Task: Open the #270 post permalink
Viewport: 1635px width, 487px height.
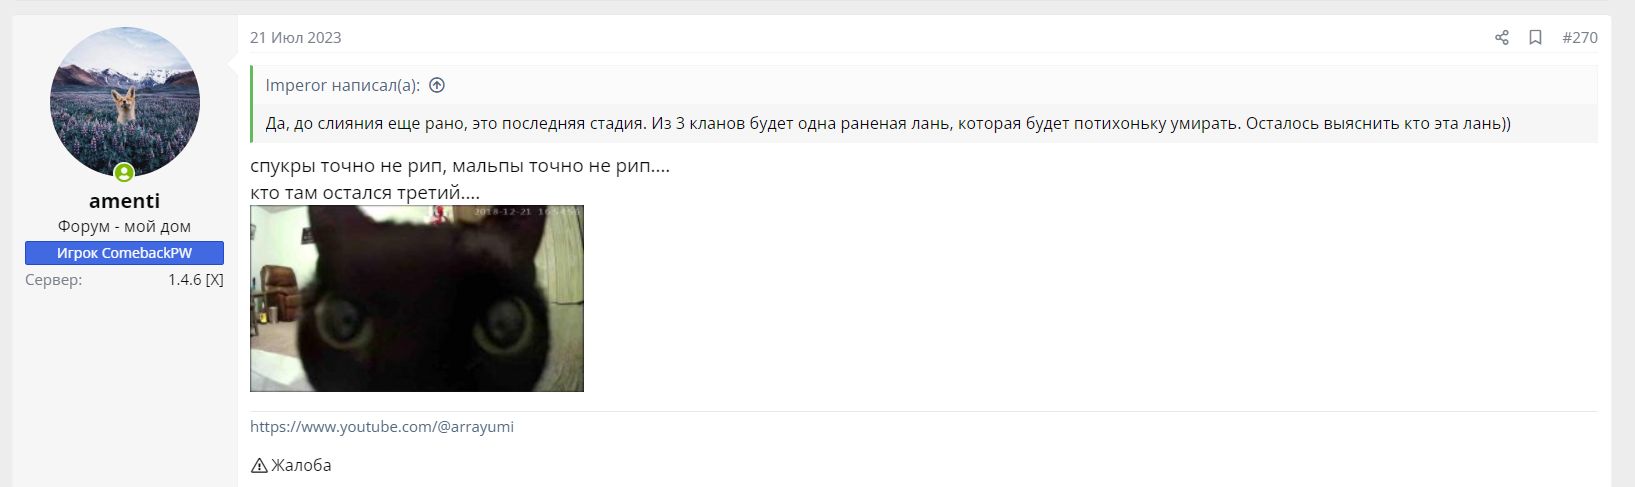Action: (1580, 37)
